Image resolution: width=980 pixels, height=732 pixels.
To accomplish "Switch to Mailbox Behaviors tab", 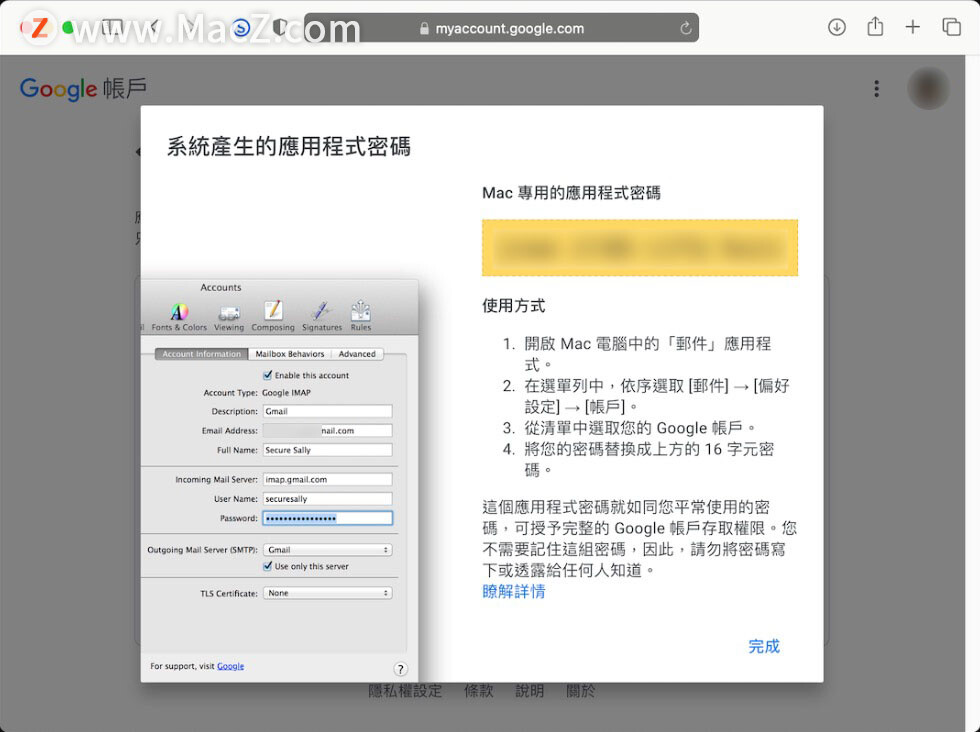I will 289,354.
